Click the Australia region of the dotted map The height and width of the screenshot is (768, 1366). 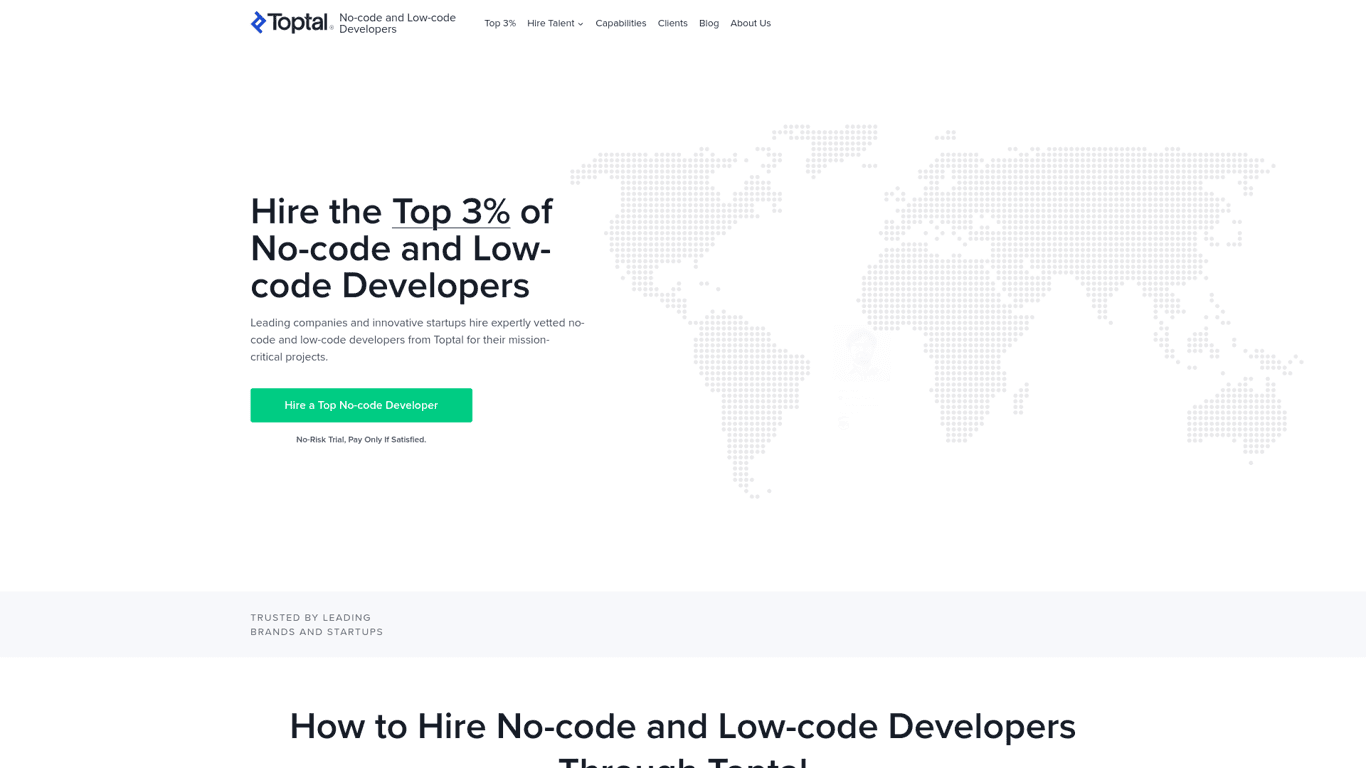click(1237, 415)
